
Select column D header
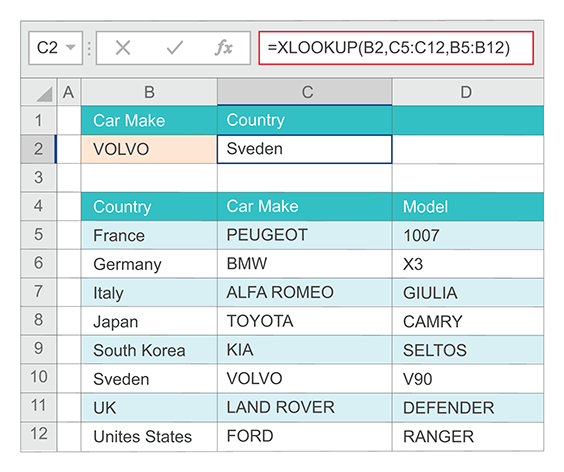pyautogui.click(x=468, y=92)
